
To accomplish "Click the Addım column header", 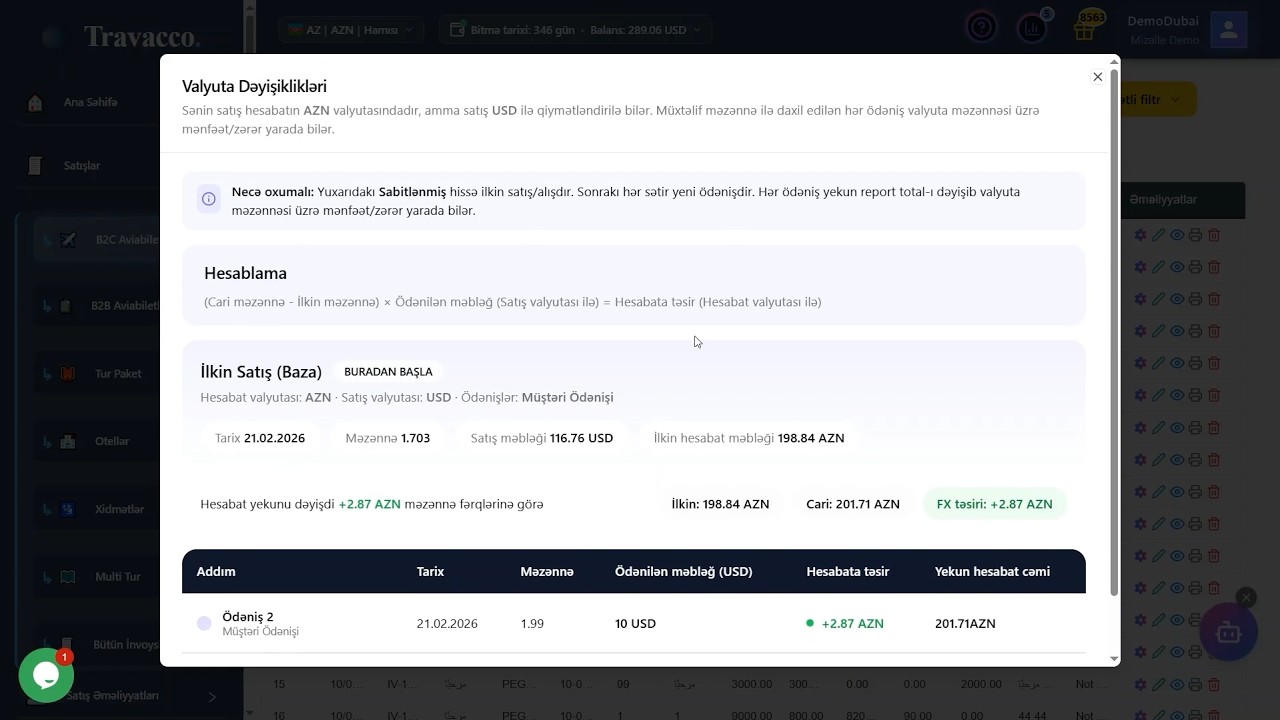I will [216, 571].
